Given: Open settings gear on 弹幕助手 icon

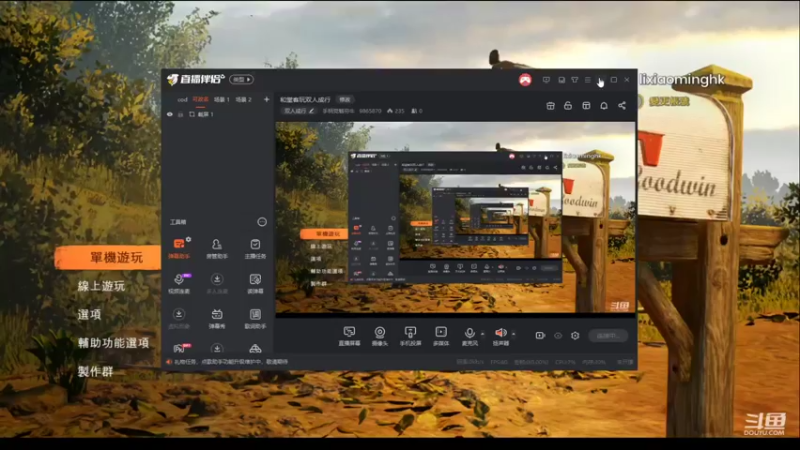Looking at the screenshot, I should (189, 239).
